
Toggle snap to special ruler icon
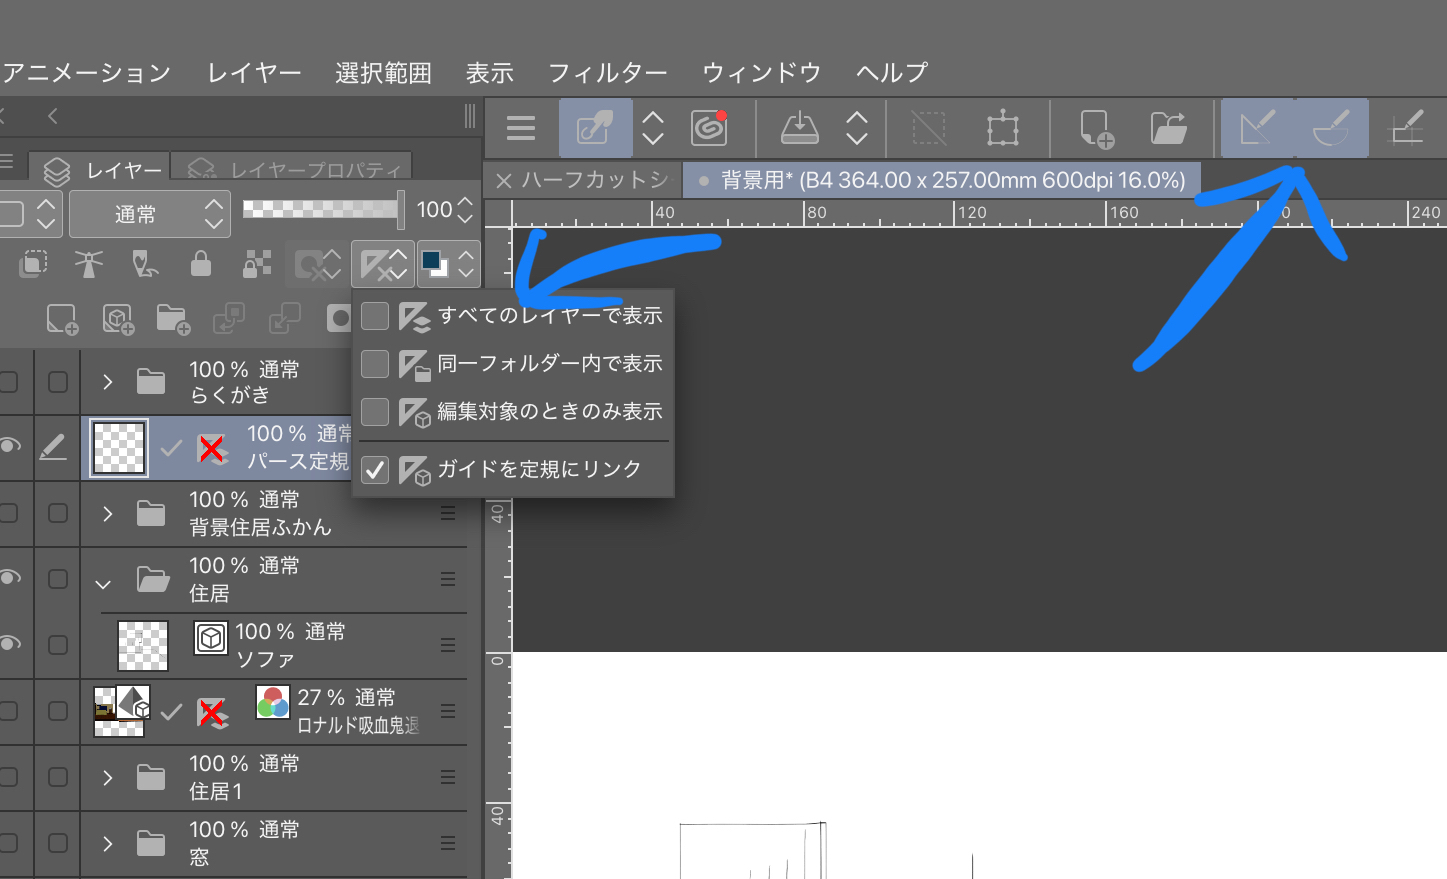(x=1331, y=128)
